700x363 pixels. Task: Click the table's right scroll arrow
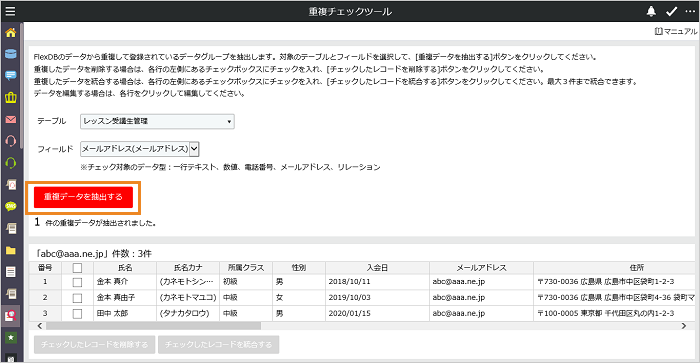[x=683, y=326]
